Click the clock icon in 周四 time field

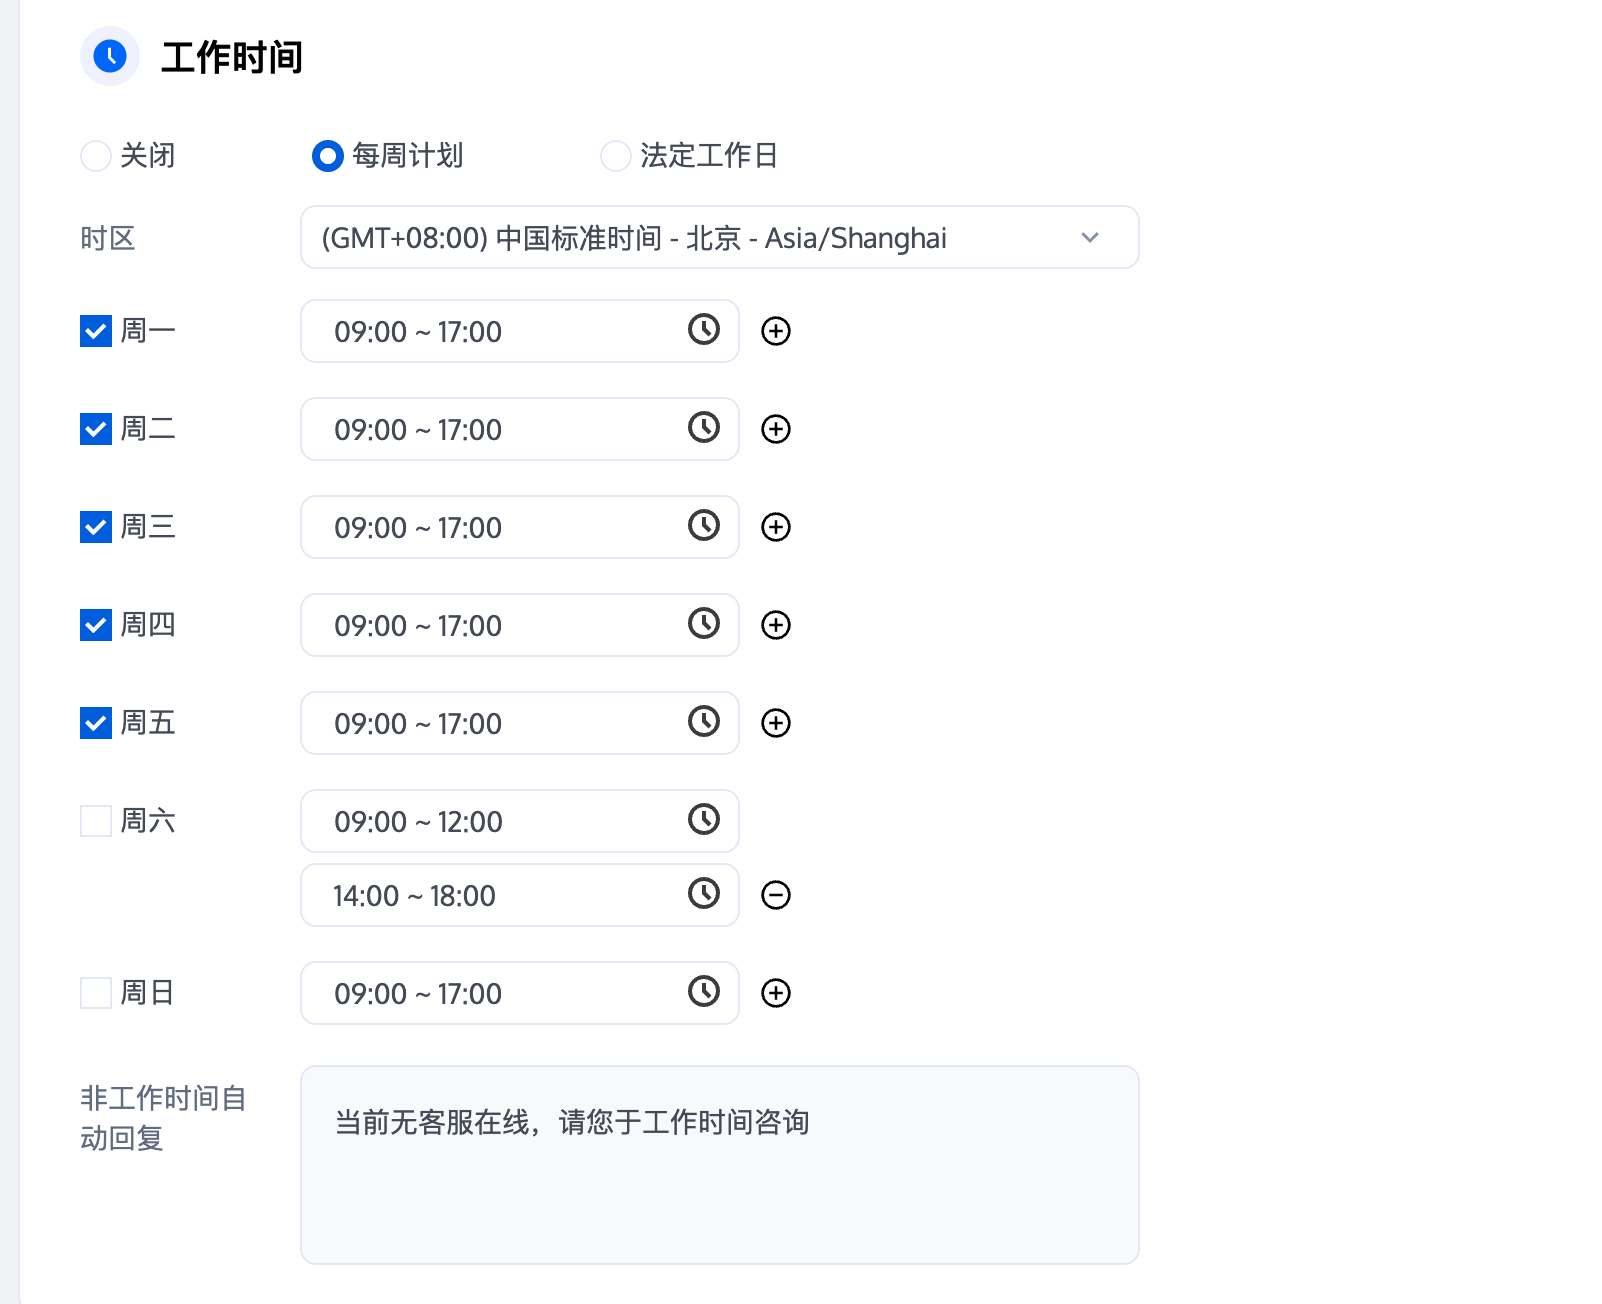[704, 624]
